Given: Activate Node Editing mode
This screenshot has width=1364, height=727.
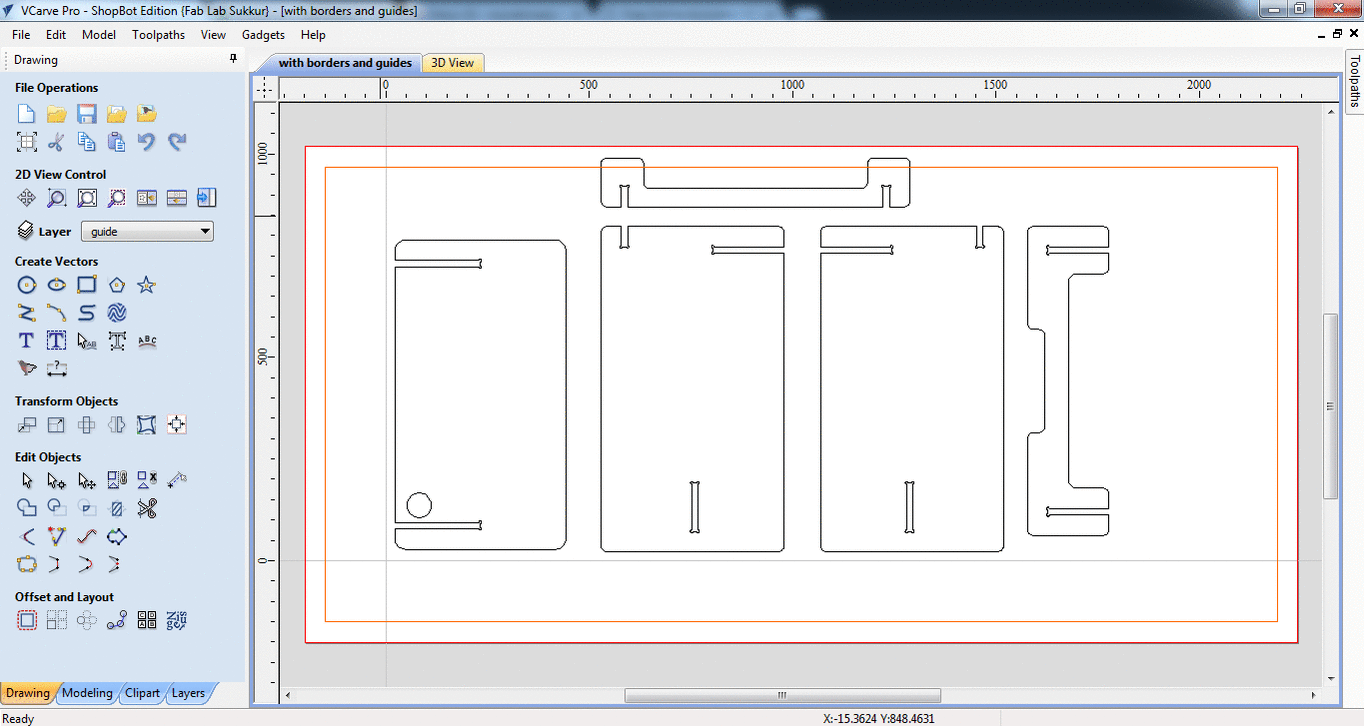Looking at the screenshot, I should pyautogui.click(x=57, y=481).
